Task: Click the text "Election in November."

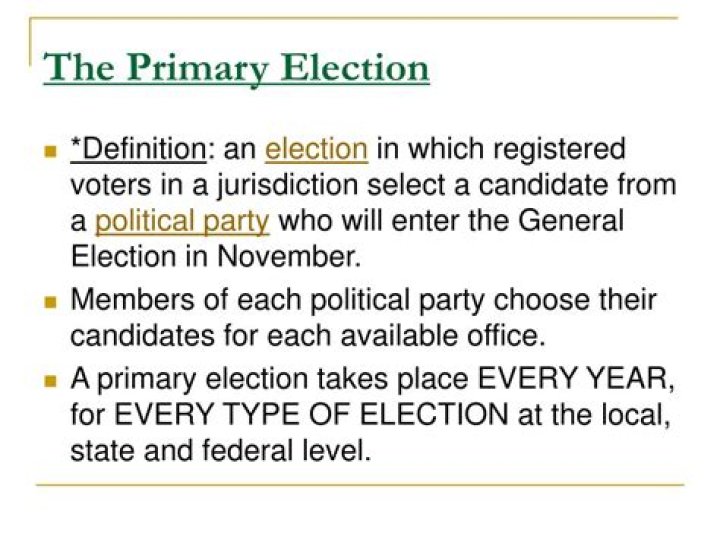Action: click(215, 256)
